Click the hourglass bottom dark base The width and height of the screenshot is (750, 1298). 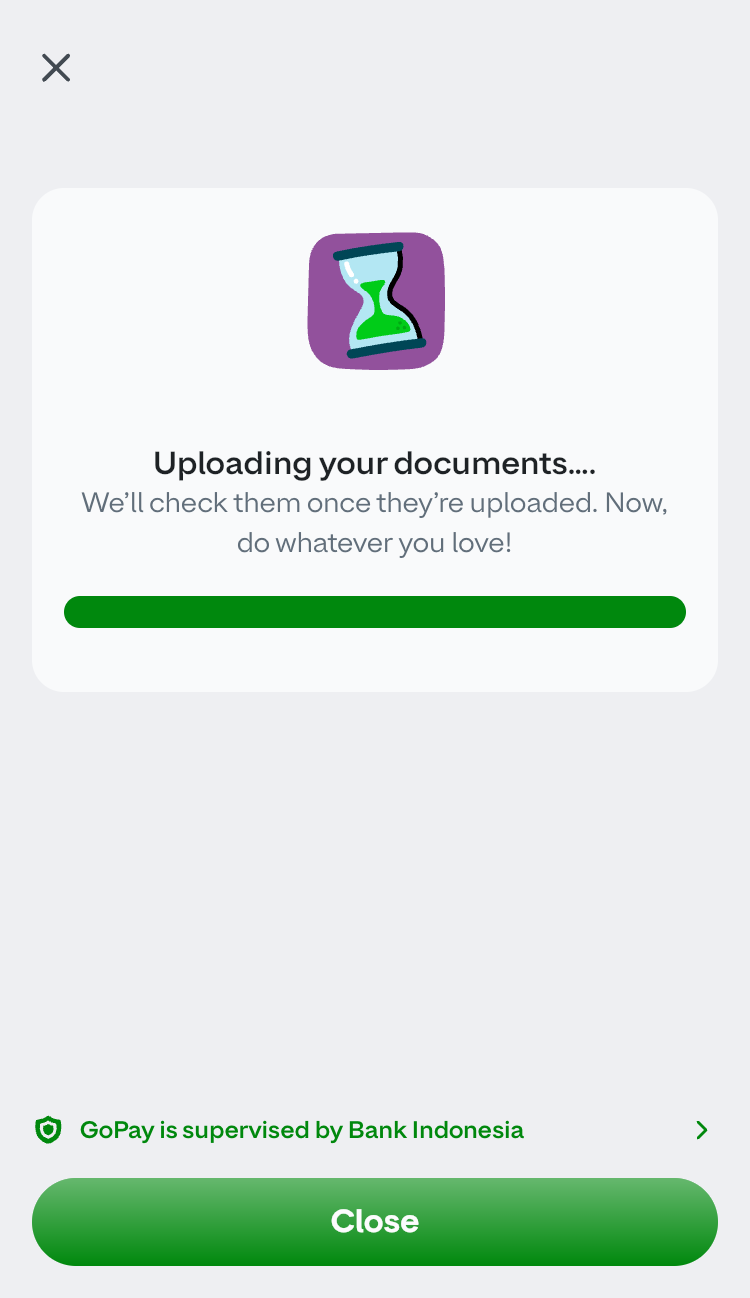click(x=386, y=348)
